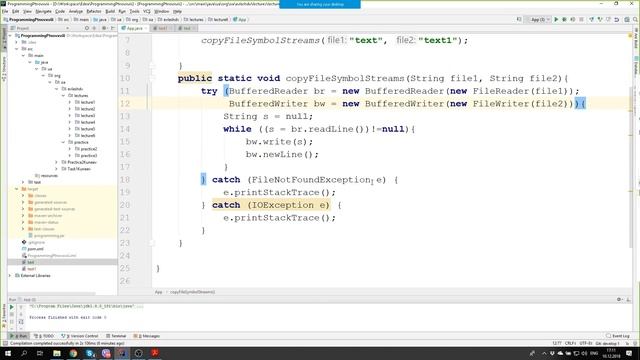Open the Navigate menu

coord(43,11)
